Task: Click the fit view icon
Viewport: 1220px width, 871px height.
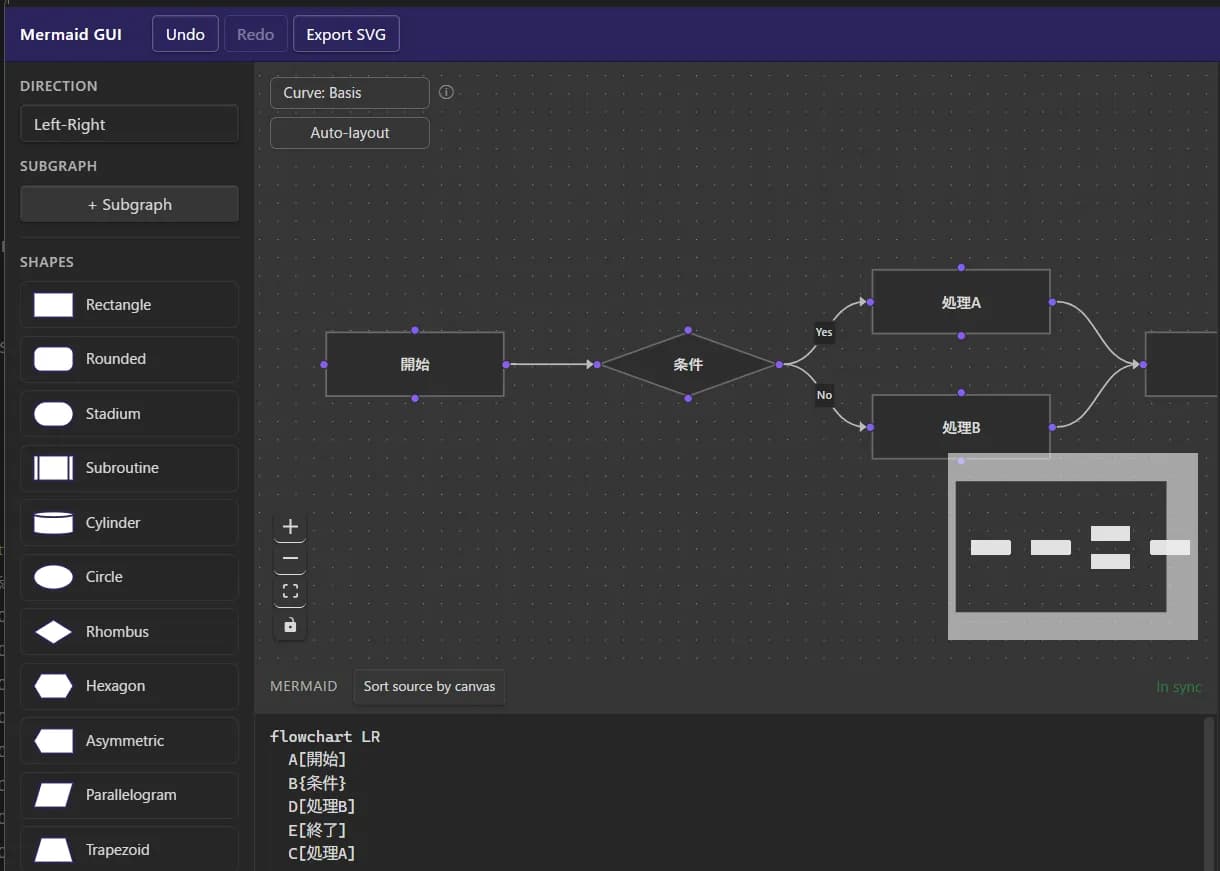Action: pyautogui.click(x=291, y=592)
